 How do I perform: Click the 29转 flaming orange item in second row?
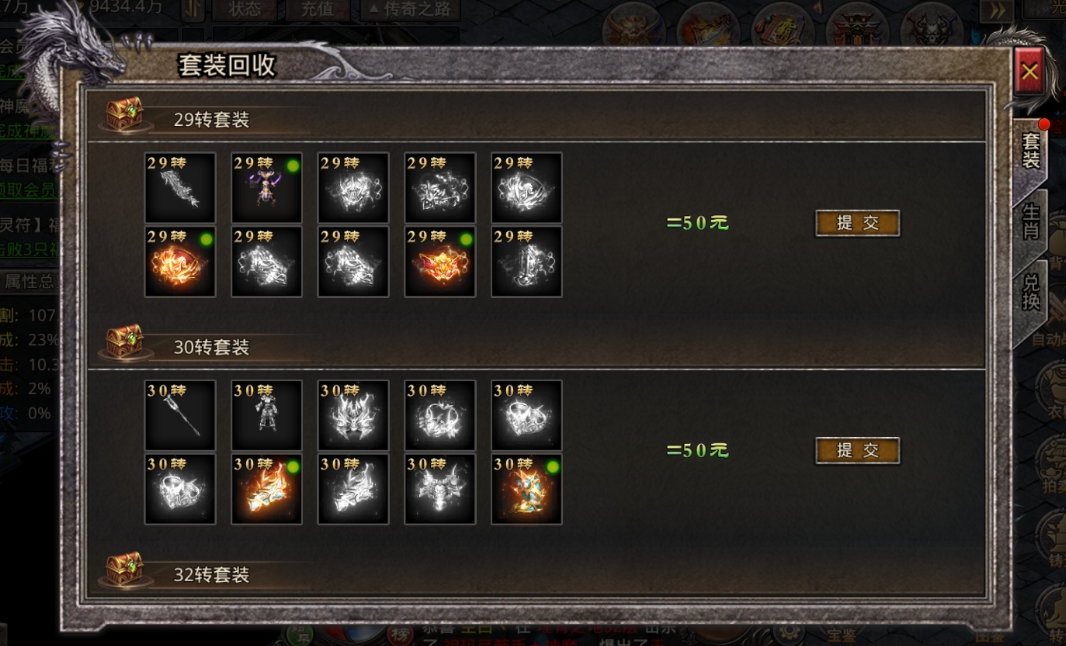tap(180, 262)
